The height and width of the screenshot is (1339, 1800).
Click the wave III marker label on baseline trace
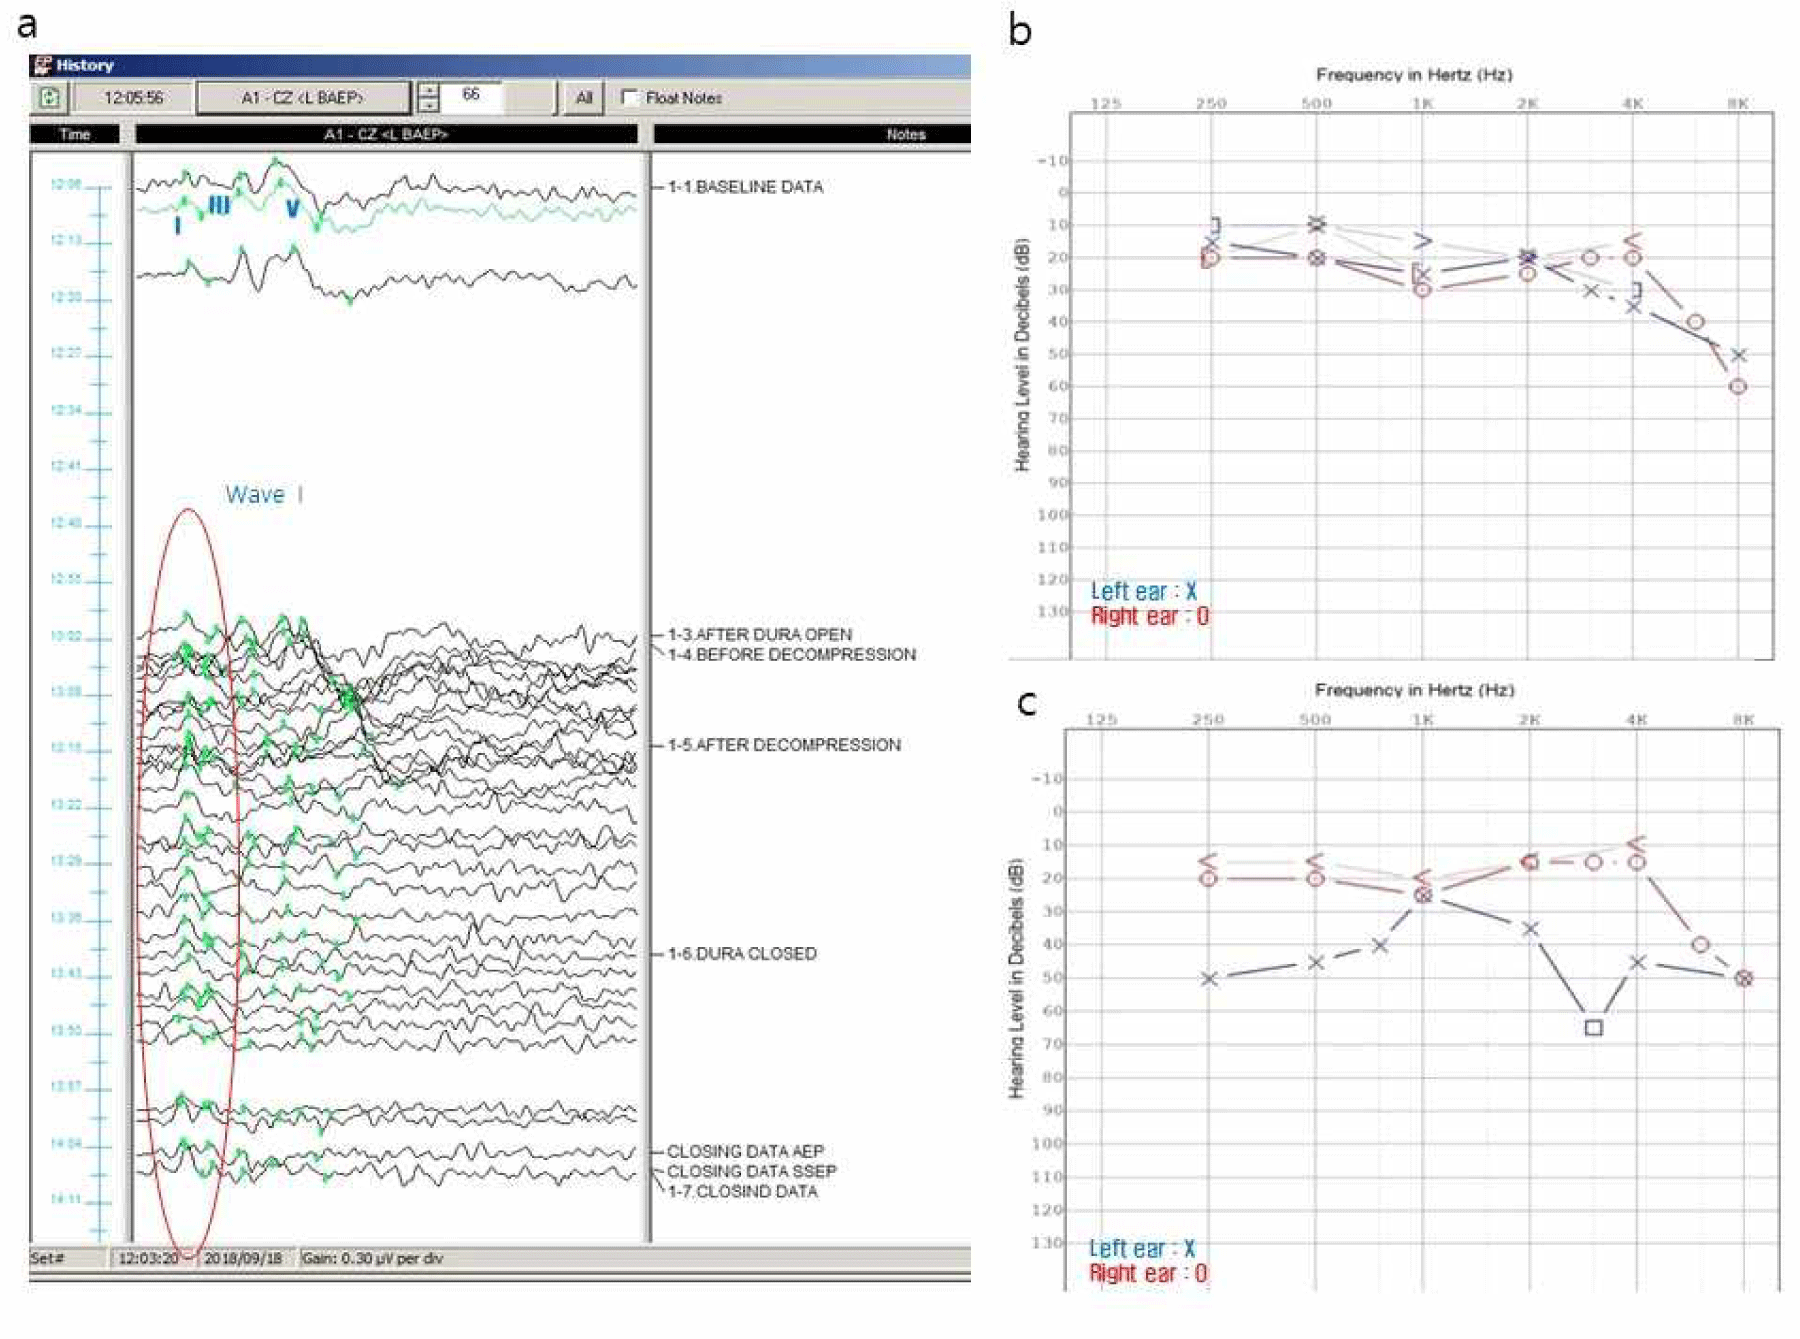(x=219, y=206)
